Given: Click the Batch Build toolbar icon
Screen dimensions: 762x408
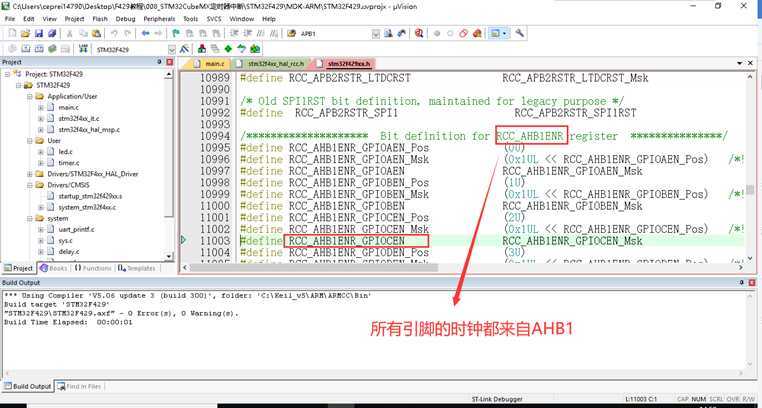Looking at the screenshot, I should point(52,49).
